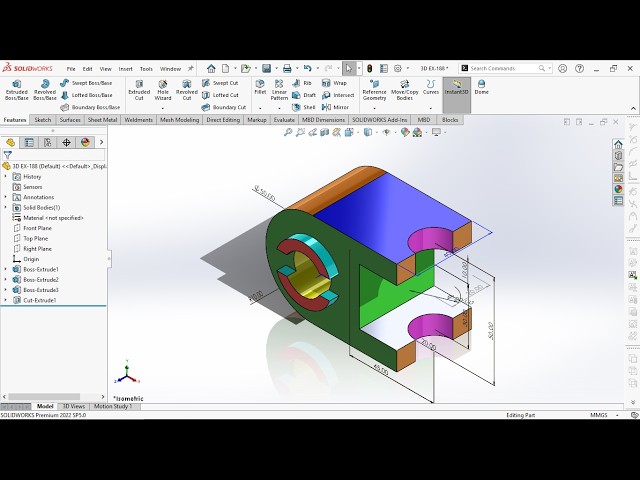Open the Curves tool

tap(431, 87)
